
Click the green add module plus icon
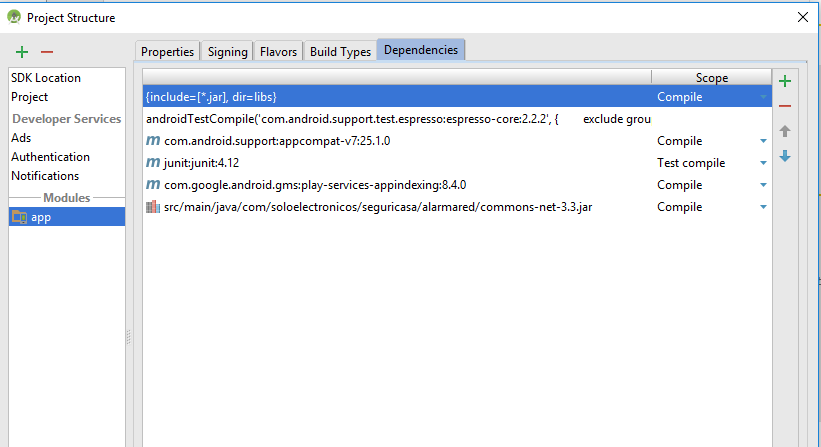click(22, 52)
